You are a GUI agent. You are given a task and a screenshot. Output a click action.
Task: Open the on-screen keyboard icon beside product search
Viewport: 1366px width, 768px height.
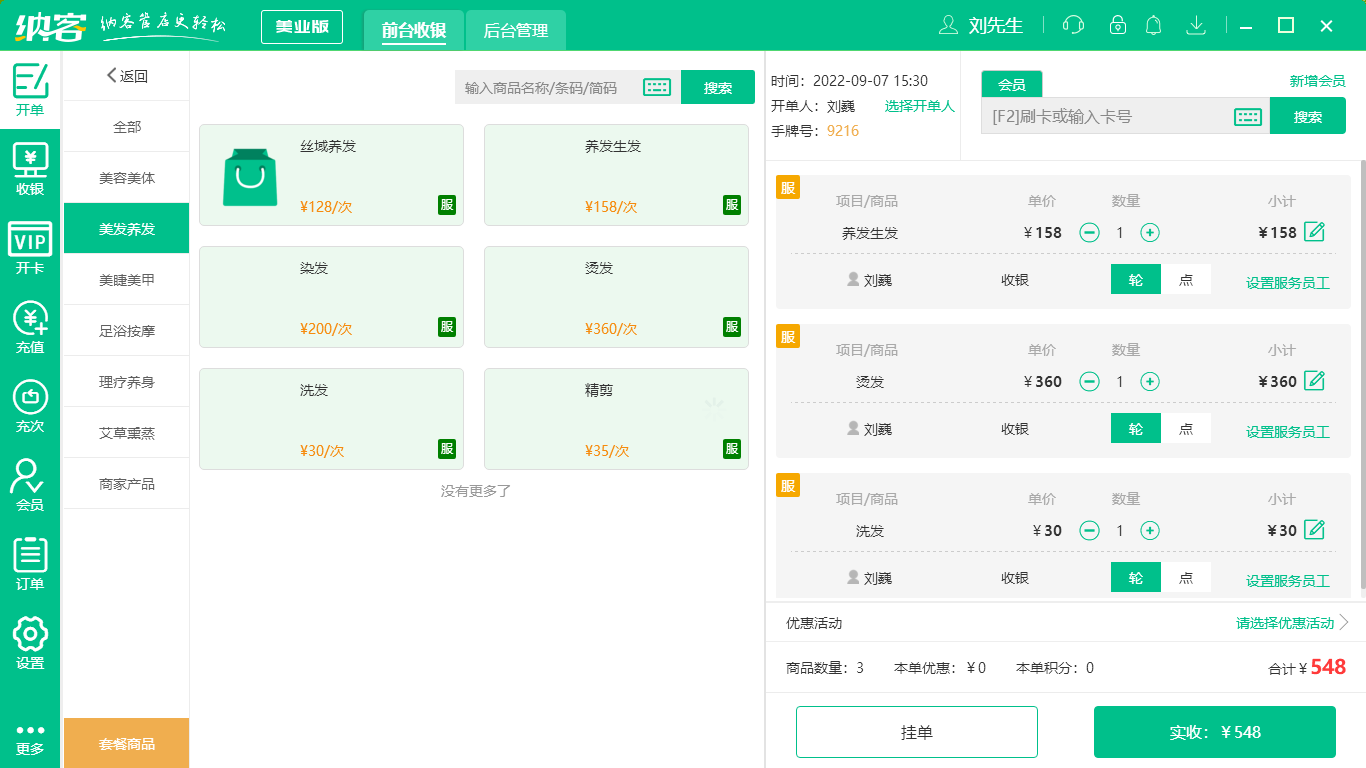(x=657, y=87)
